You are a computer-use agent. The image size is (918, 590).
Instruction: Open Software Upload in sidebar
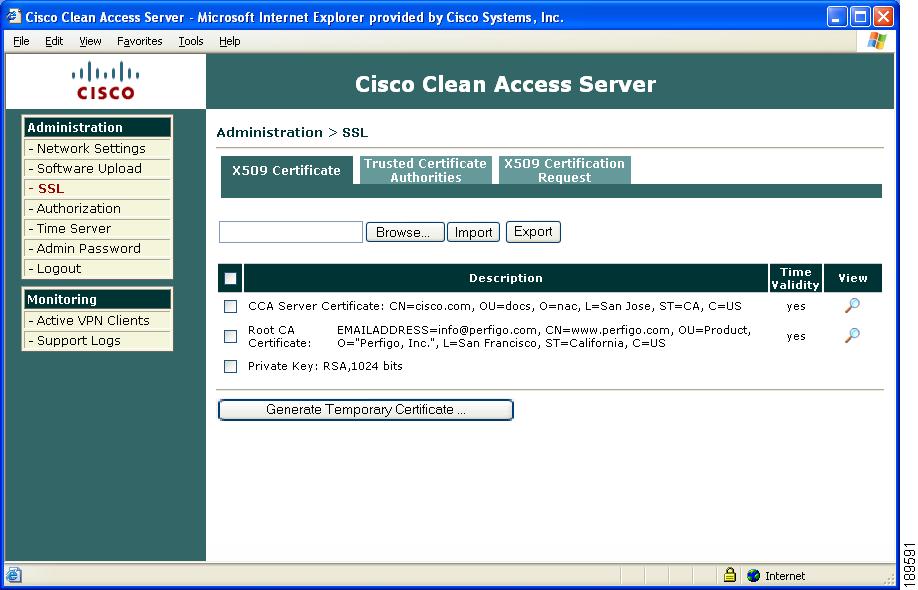[x=97, y=169]
